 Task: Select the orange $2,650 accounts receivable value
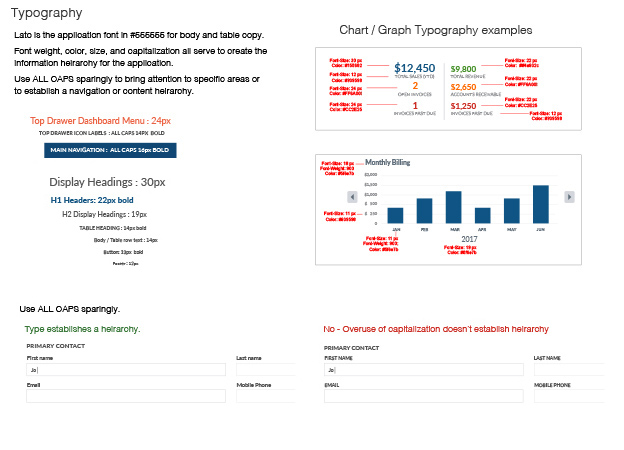click(x=463, y=87)
